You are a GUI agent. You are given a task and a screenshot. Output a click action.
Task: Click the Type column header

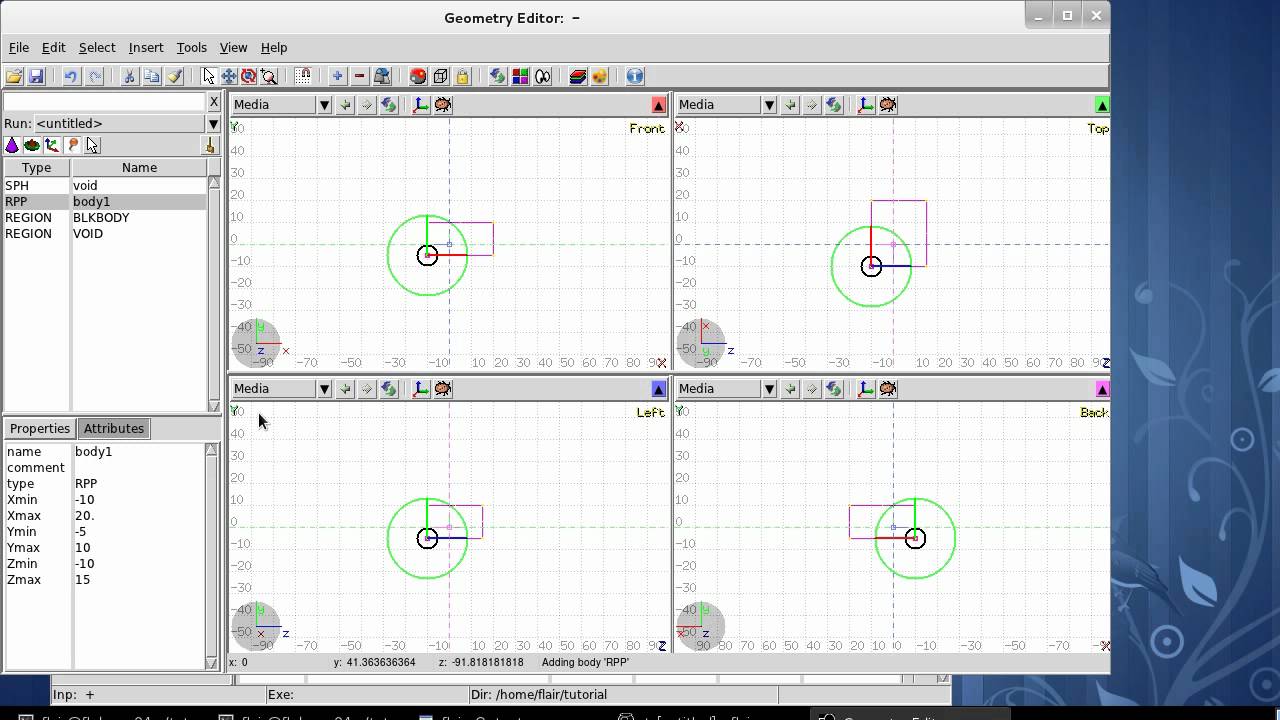[x=36, y=167]
